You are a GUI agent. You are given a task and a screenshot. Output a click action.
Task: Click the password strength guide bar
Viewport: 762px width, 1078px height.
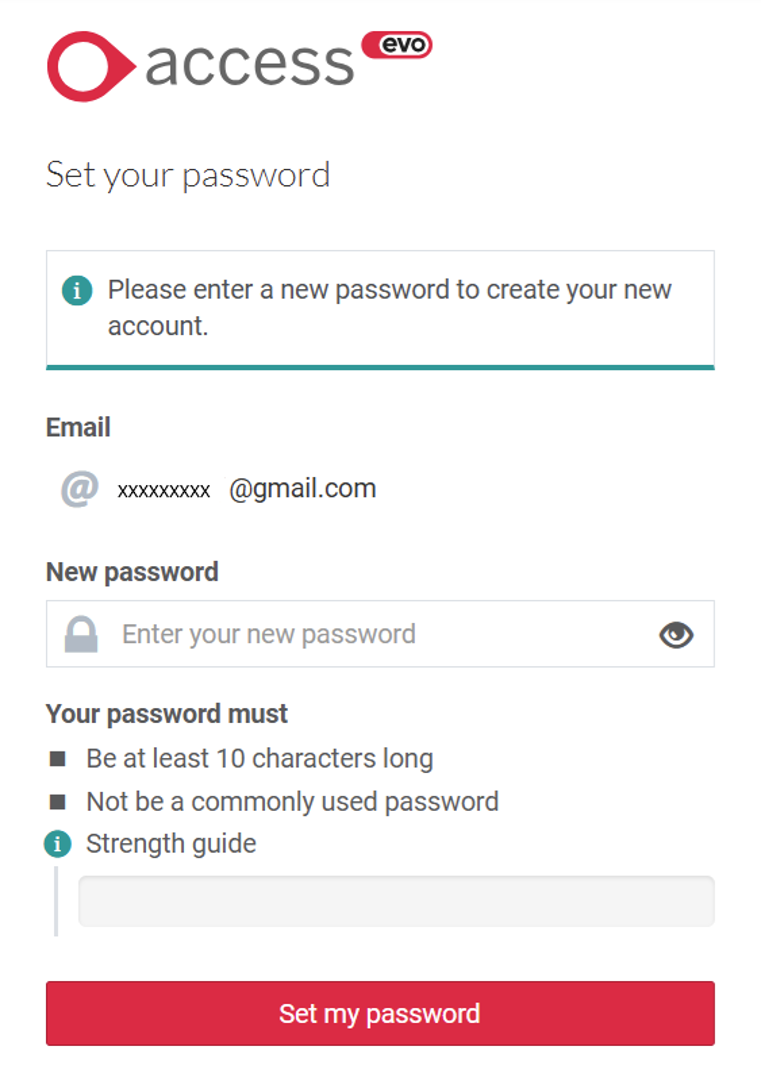[x=396, y=901]
